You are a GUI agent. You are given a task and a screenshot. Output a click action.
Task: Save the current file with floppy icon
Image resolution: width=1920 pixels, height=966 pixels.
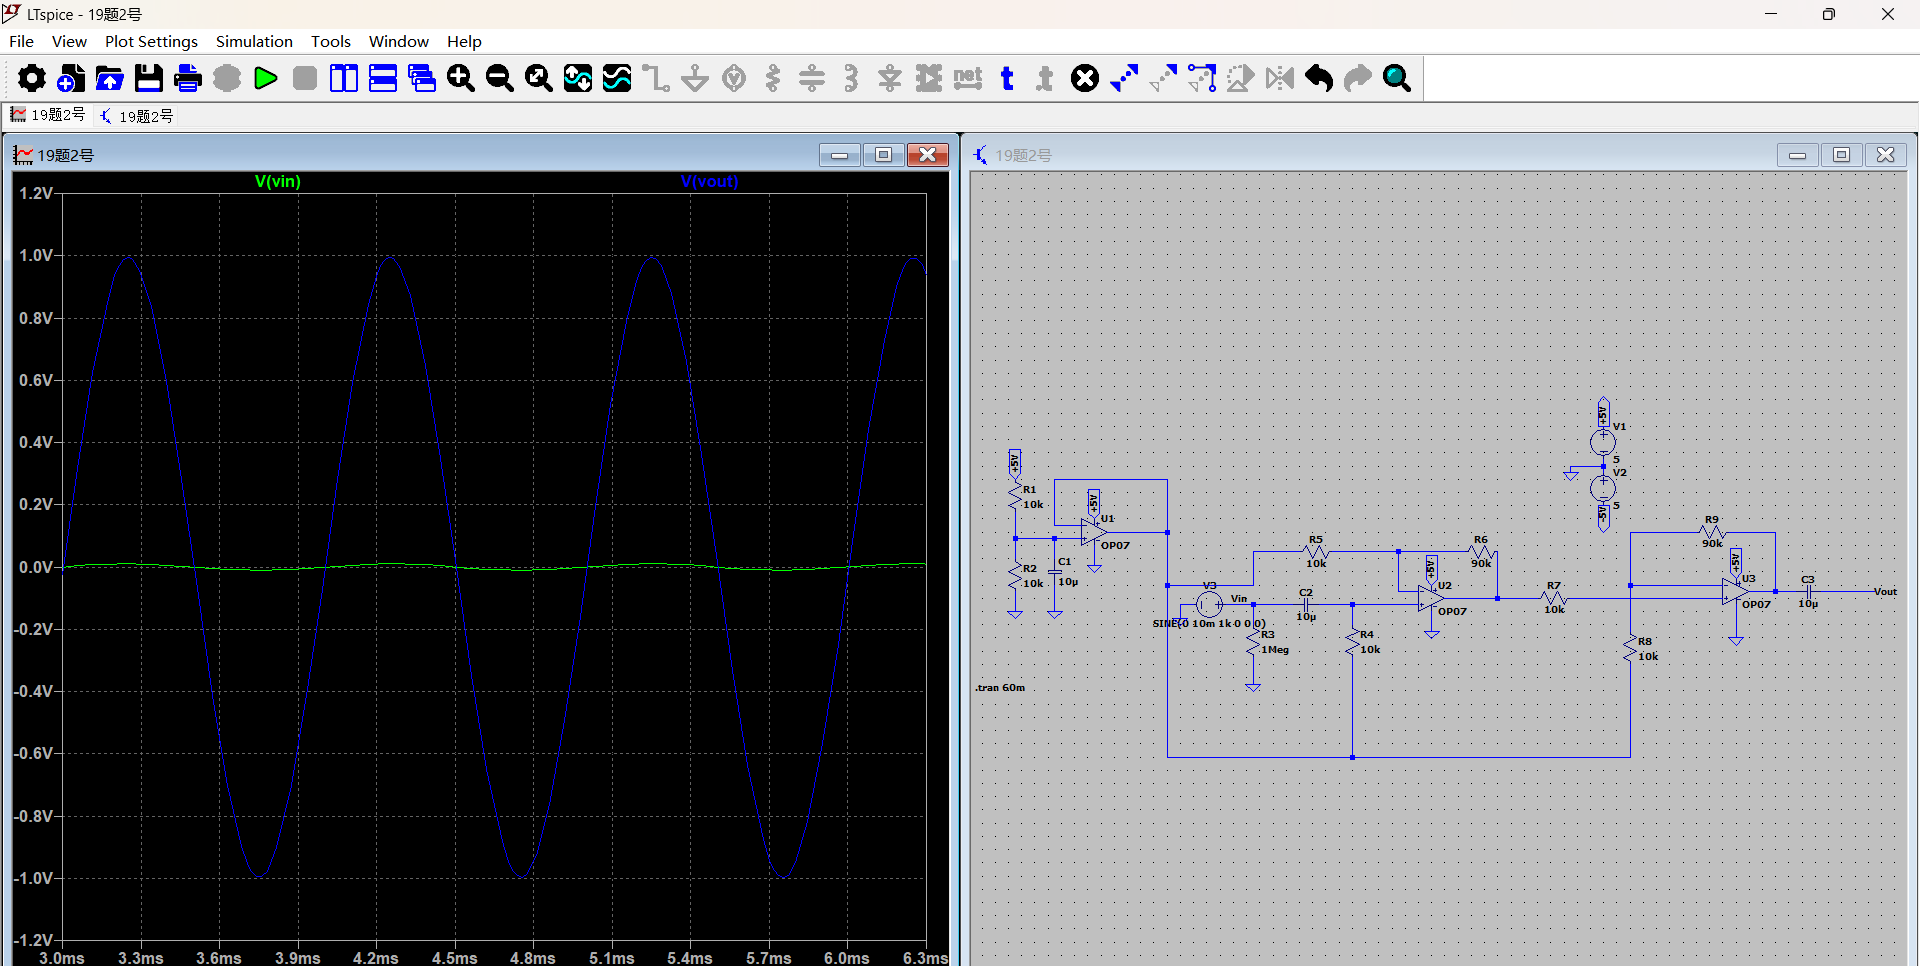click(x=149, y=78)
